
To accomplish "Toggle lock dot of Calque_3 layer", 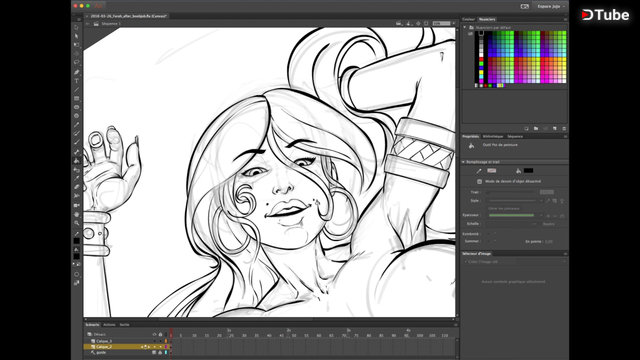I will [x=160, y=341].
